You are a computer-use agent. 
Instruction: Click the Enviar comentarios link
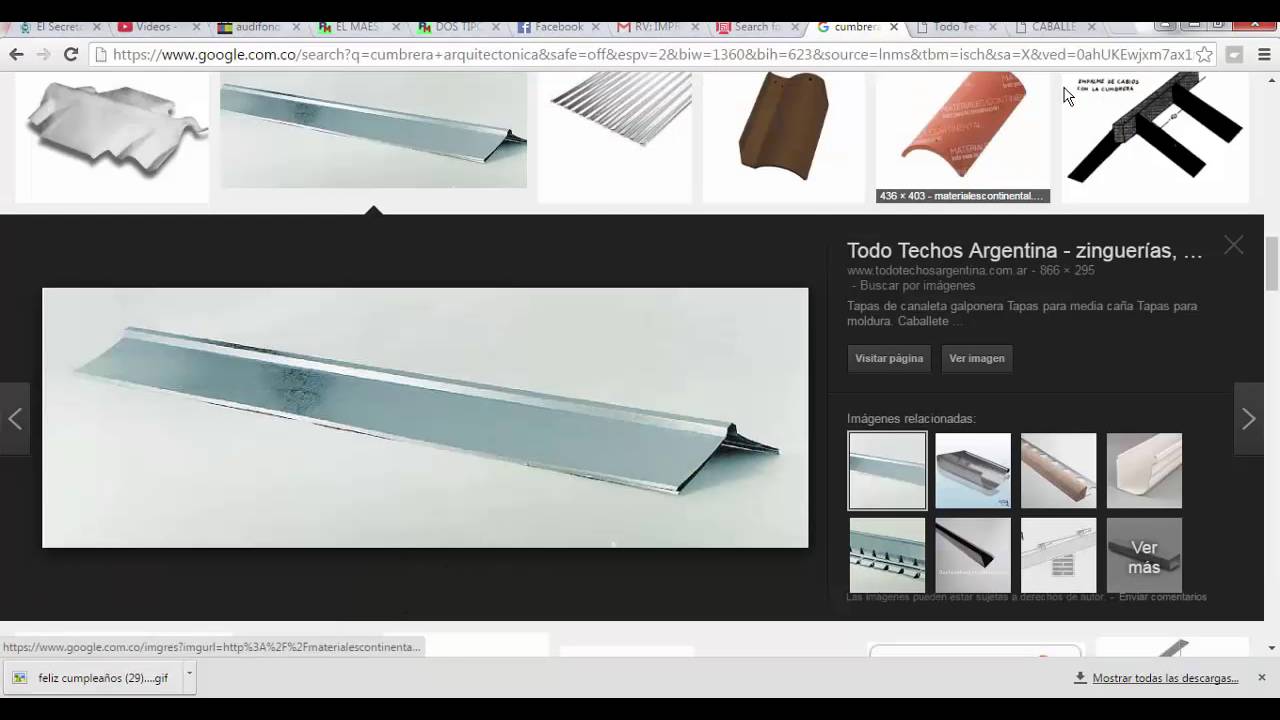click(1163, 597)
